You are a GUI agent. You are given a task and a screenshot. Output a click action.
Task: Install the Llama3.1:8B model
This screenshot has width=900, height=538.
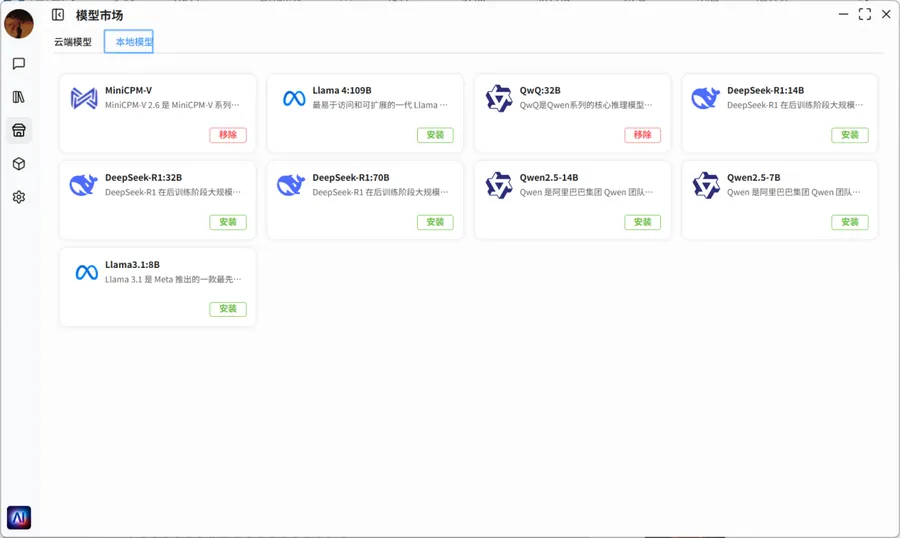[228, 309]
